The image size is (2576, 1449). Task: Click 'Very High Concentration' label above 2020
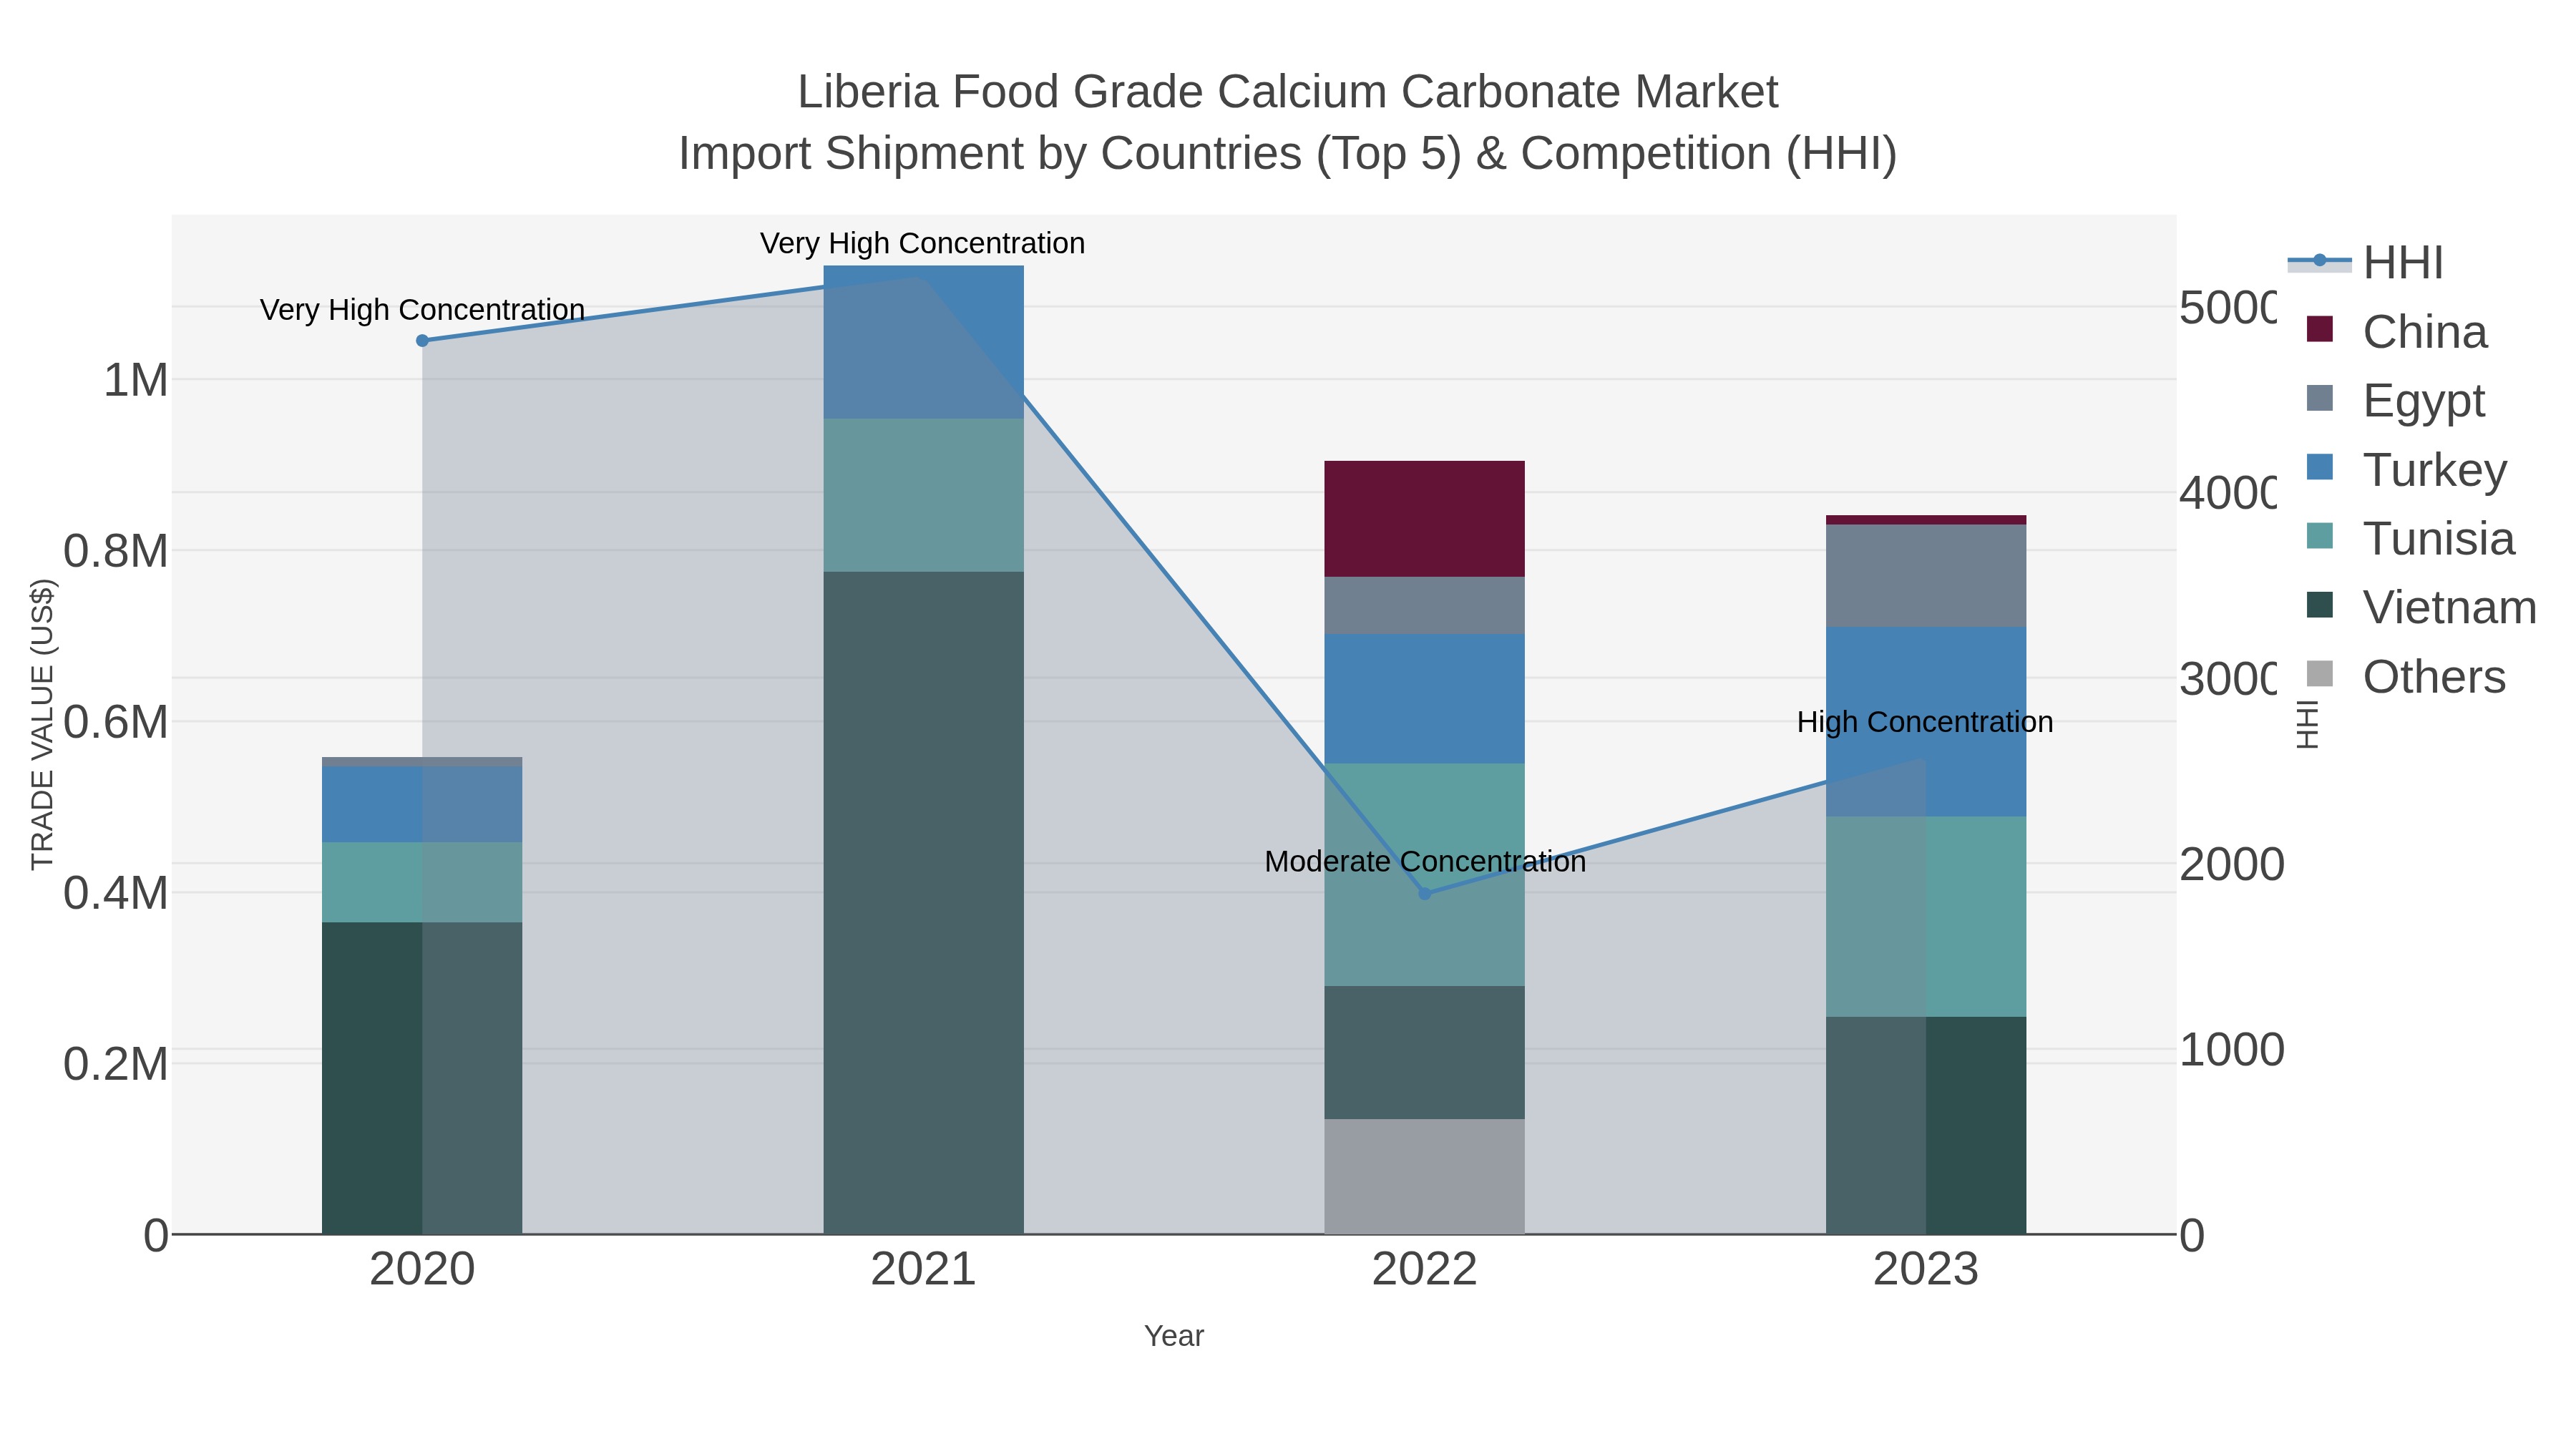(422, 310)
